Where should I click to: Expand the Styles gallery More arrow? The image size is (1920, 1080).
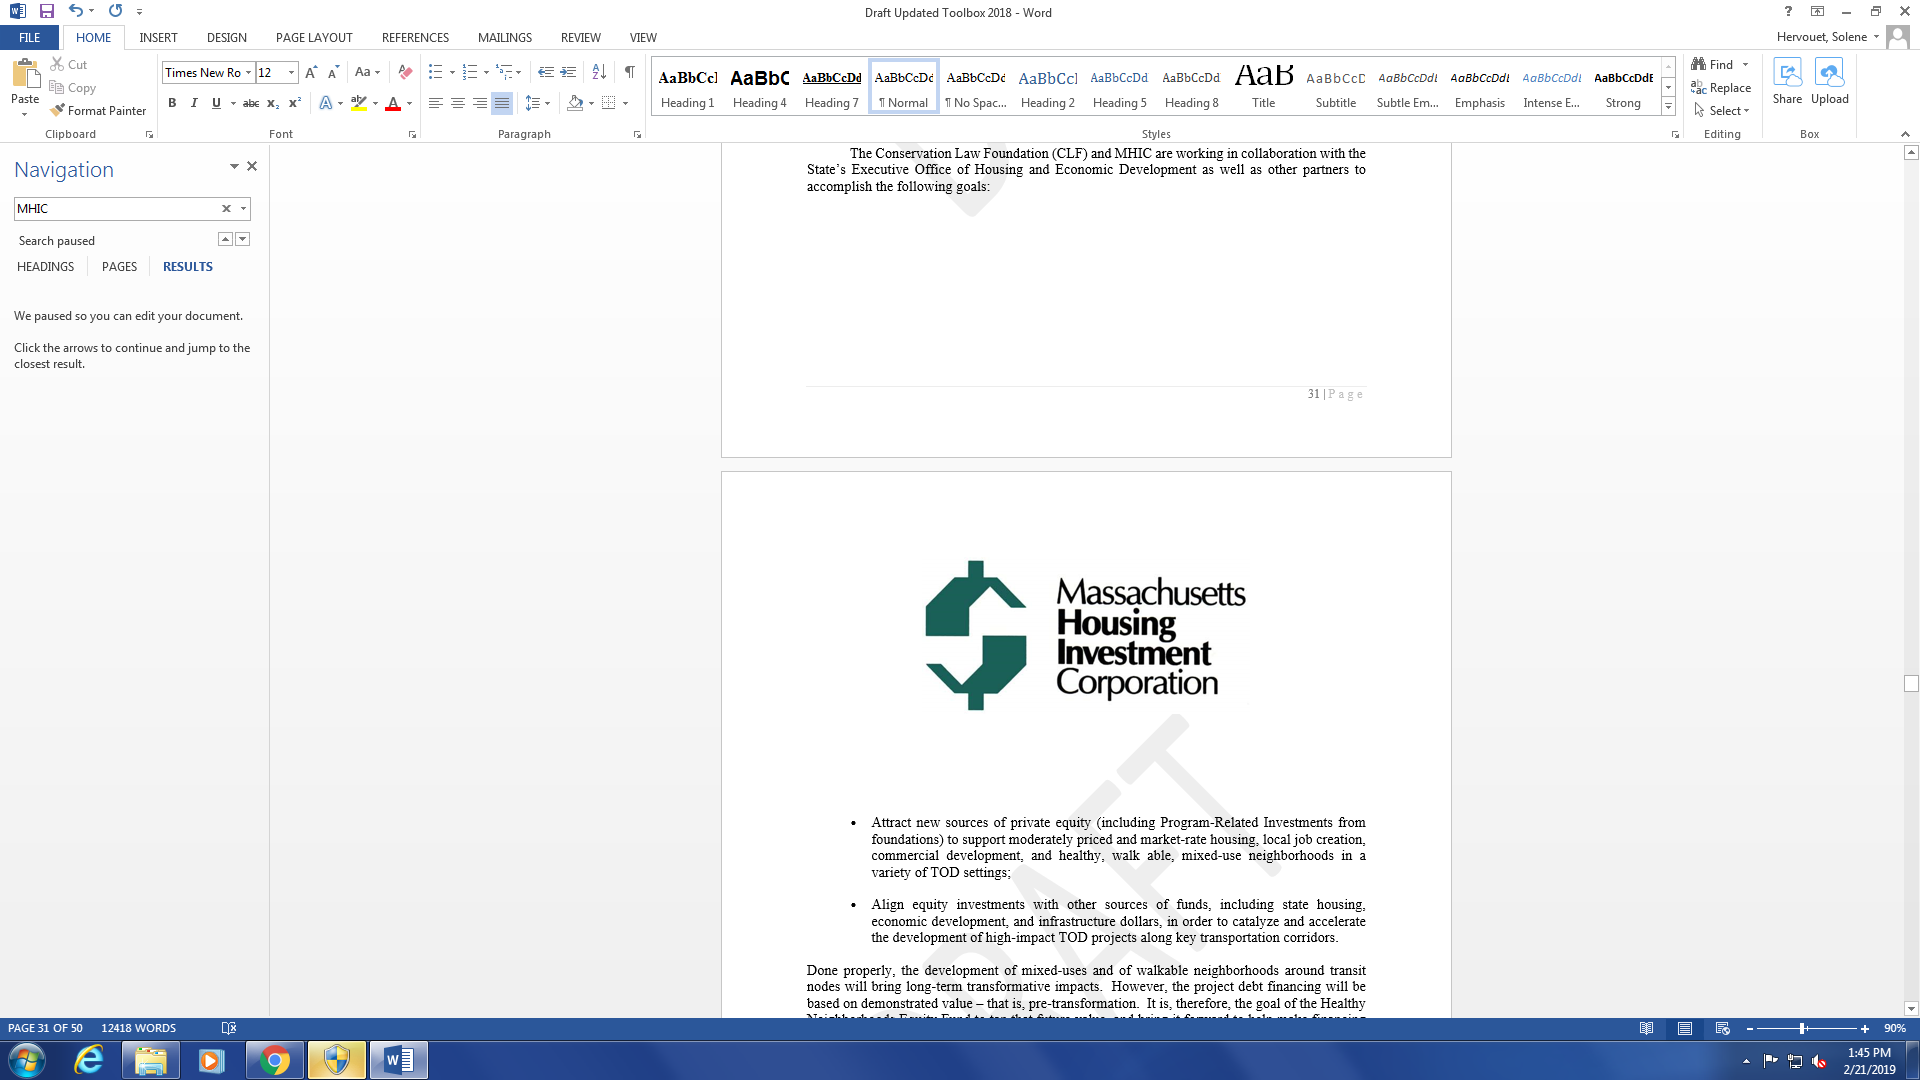pyautogui.click(x=1668, y=106)
